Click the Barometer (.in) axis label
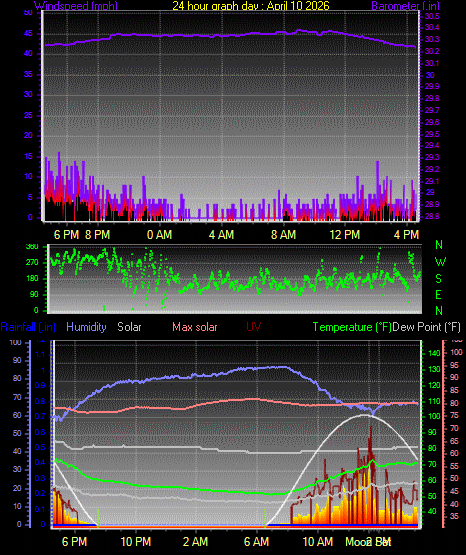This screenshot has height=555, width=466. [x=406, y=6]
